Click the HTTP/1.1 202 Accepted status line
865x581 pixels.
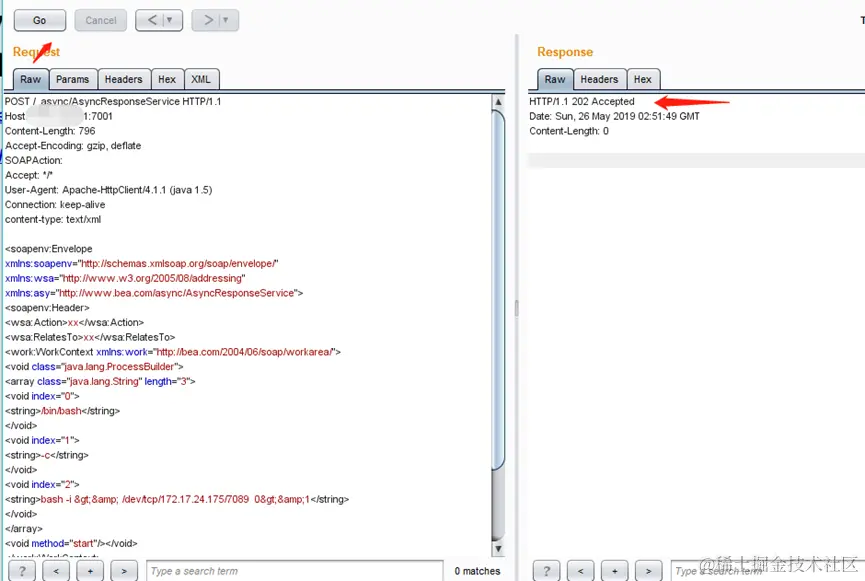[x=582, y=102]
